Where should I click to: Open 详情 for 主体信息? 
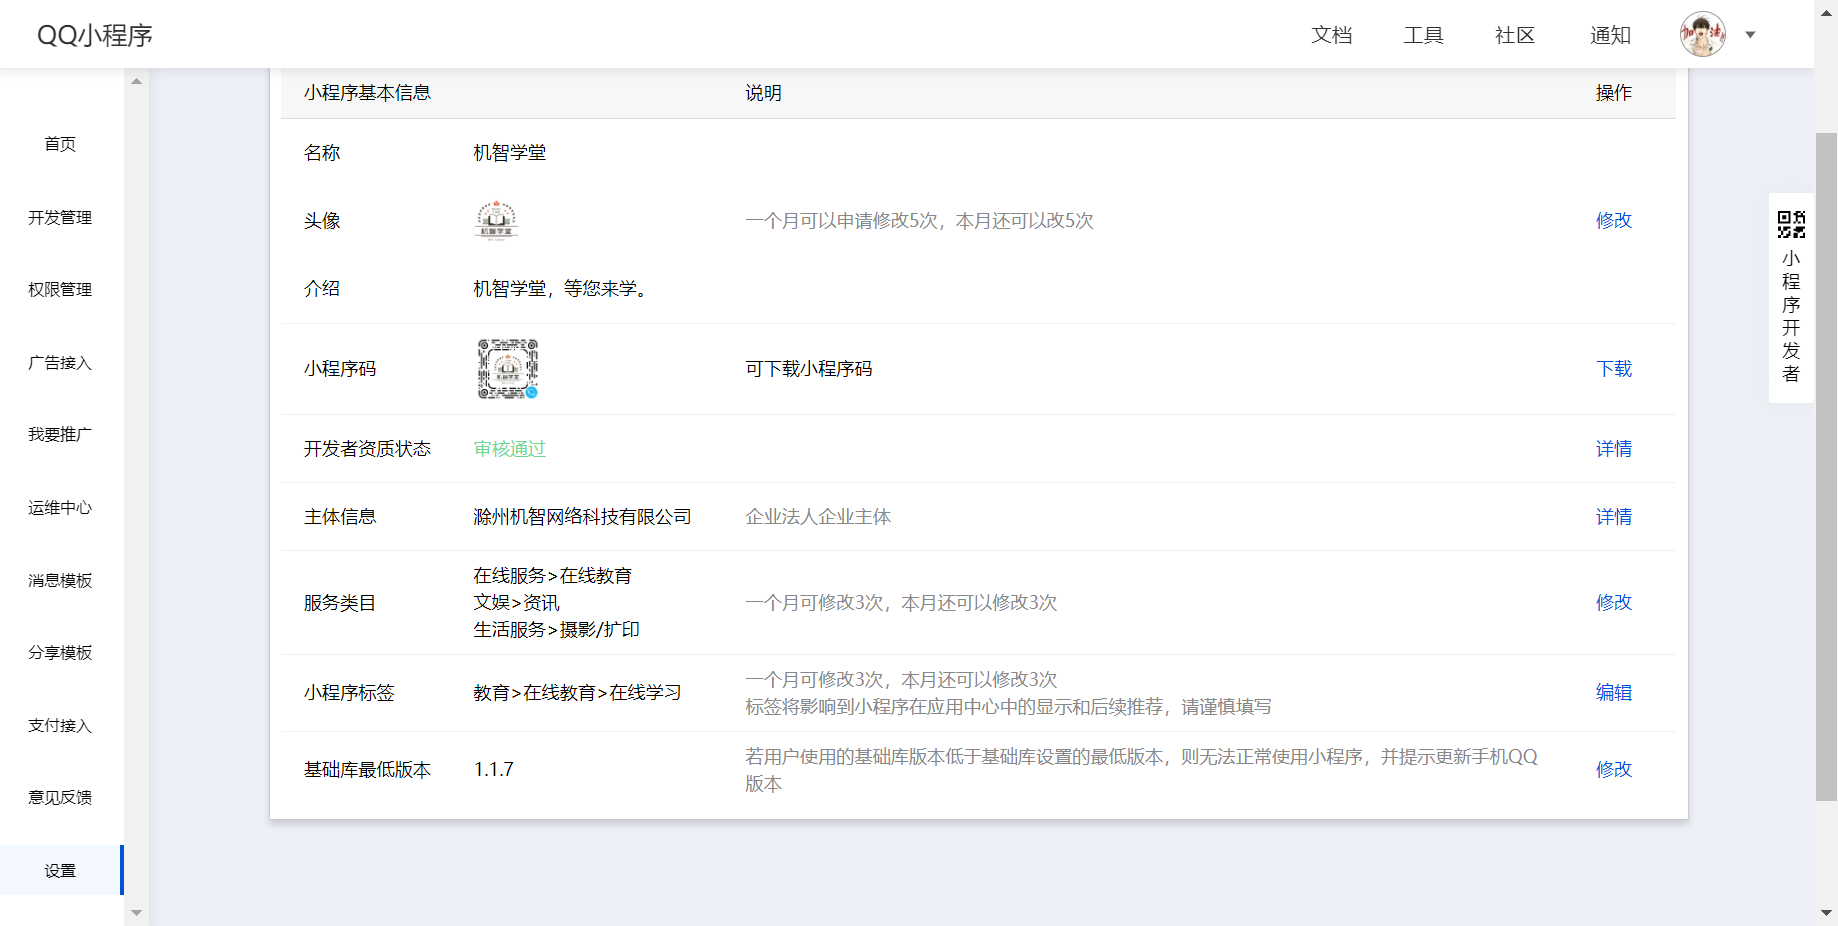pos(1613,517)
